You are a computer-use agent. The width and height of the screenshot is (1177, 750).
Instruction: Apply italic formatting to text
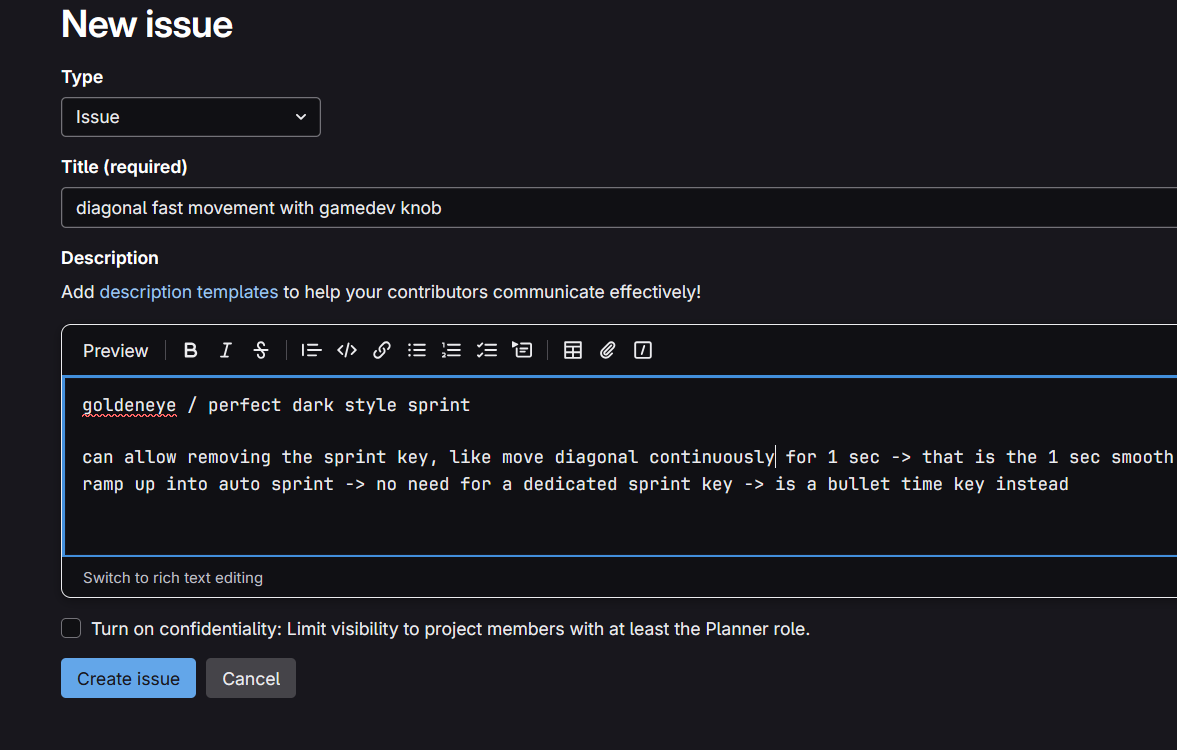(226, 350)
